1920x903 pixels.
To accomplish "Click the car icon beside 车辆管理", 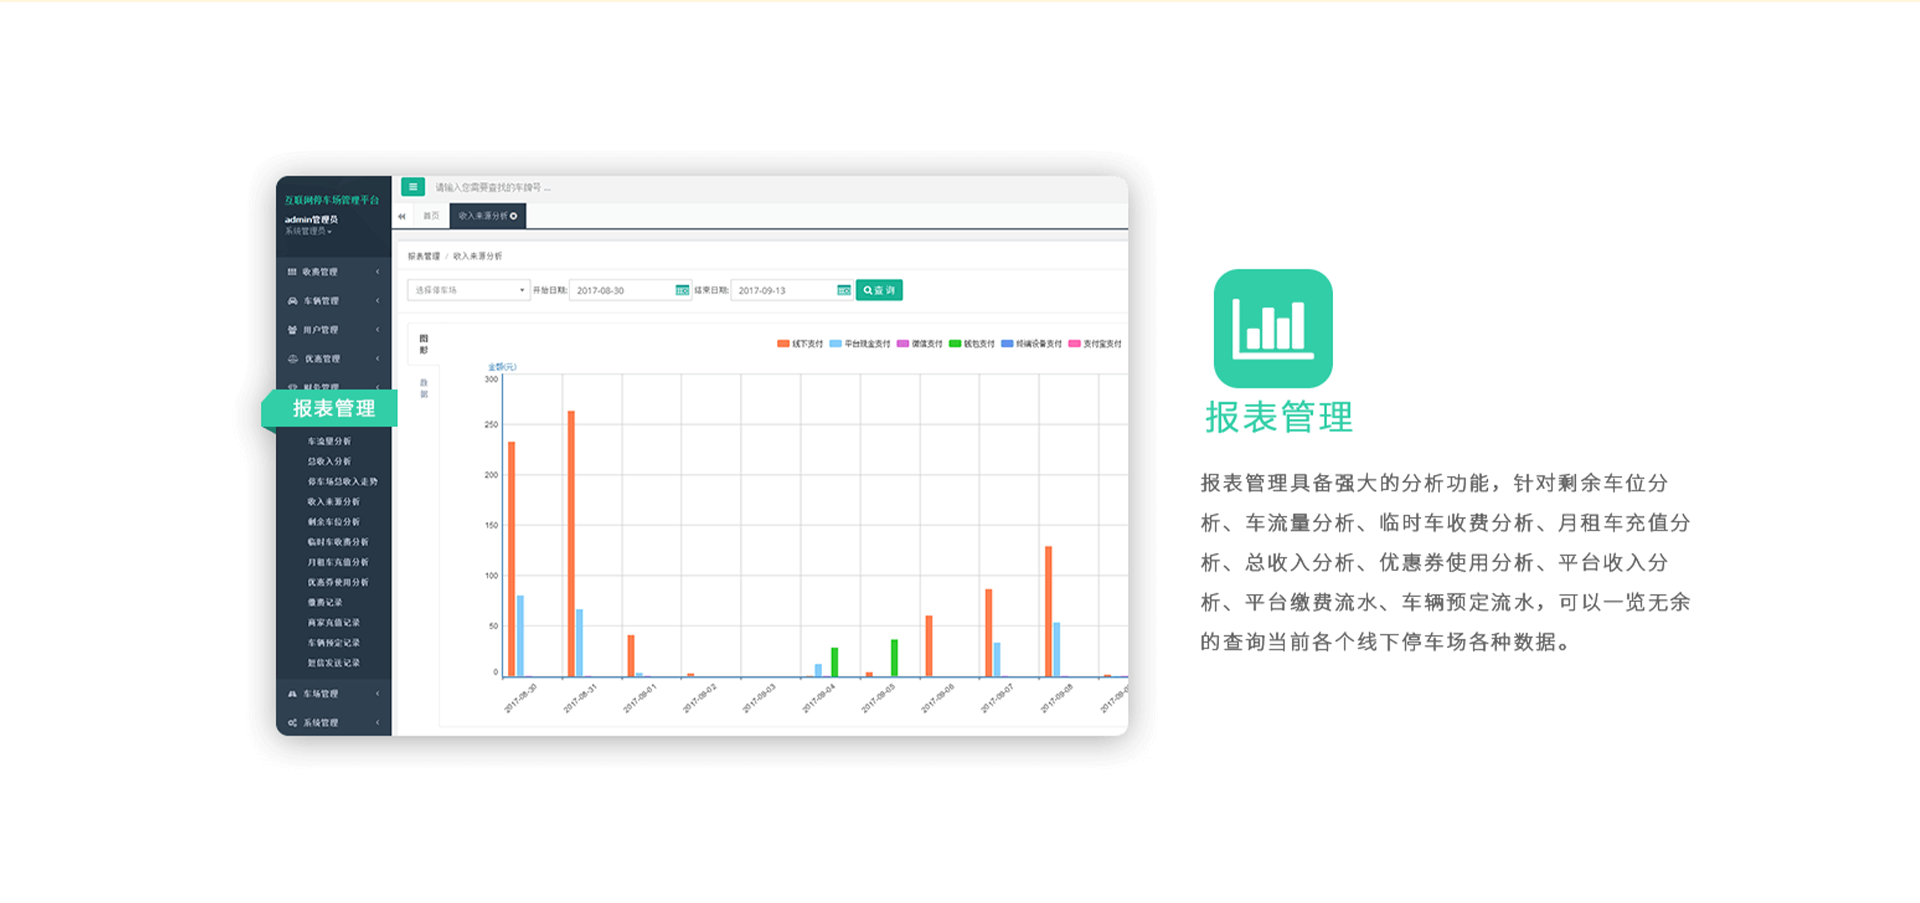I will pos(292,301).
